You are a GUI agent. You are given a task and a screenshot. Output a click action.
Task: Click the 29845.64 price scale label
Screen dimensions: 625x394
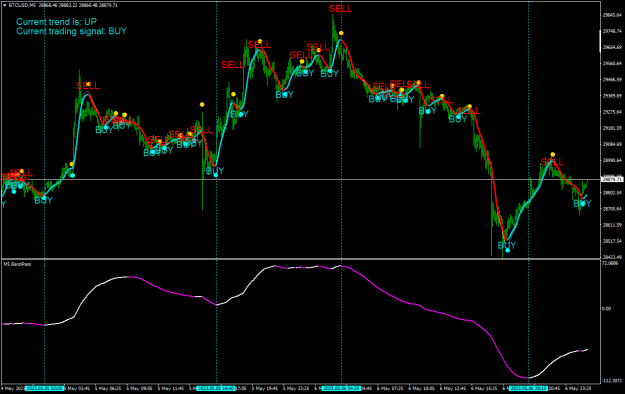click(612, 15)
